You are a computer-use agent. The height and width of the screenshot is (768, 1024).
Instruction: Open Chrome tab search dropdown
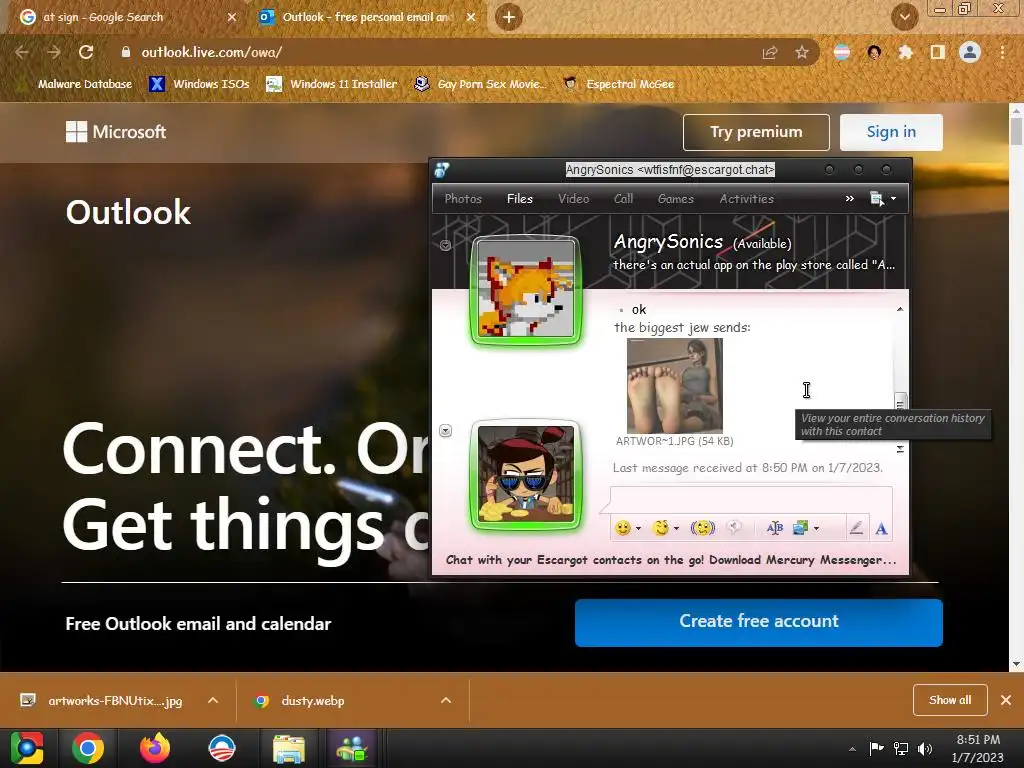click(904, 17)
